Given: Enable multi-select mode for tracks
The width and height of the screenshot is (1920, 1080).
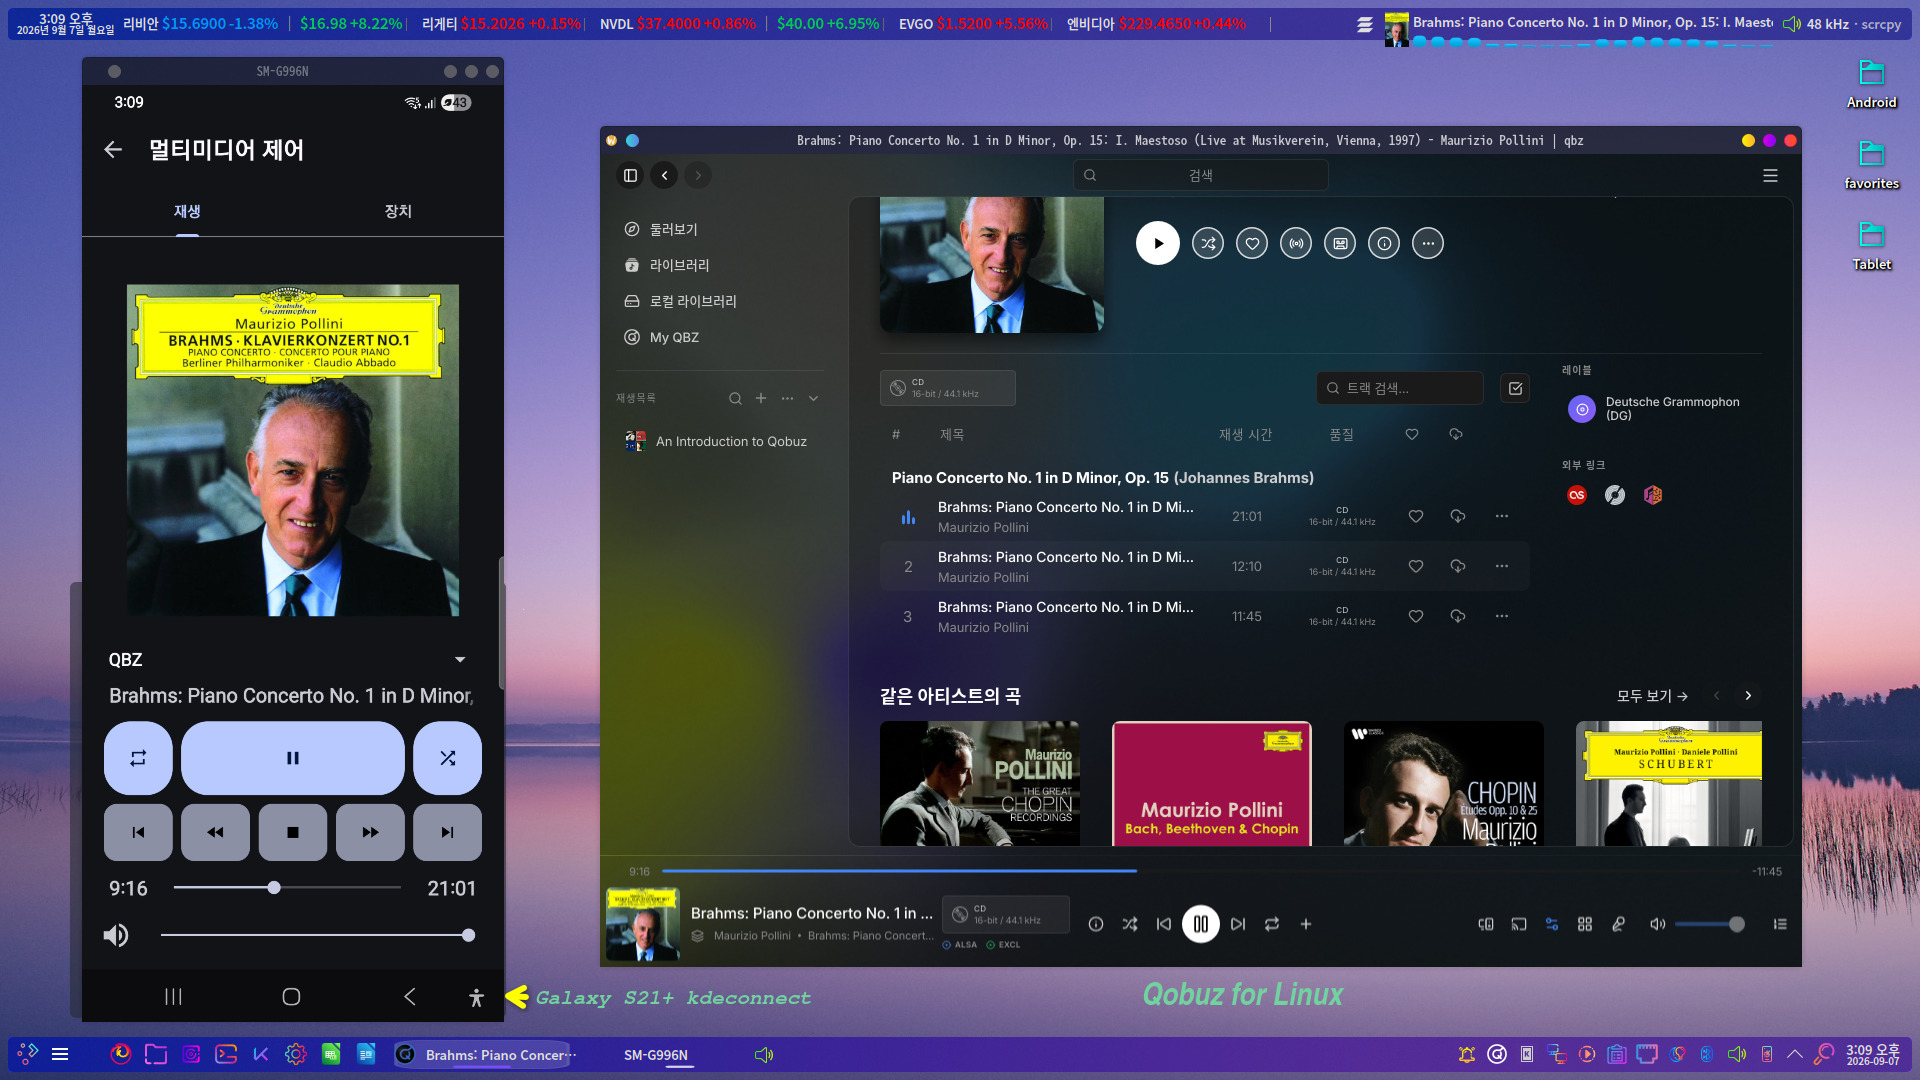Looking at the screenshot, I should (1516, 388).
